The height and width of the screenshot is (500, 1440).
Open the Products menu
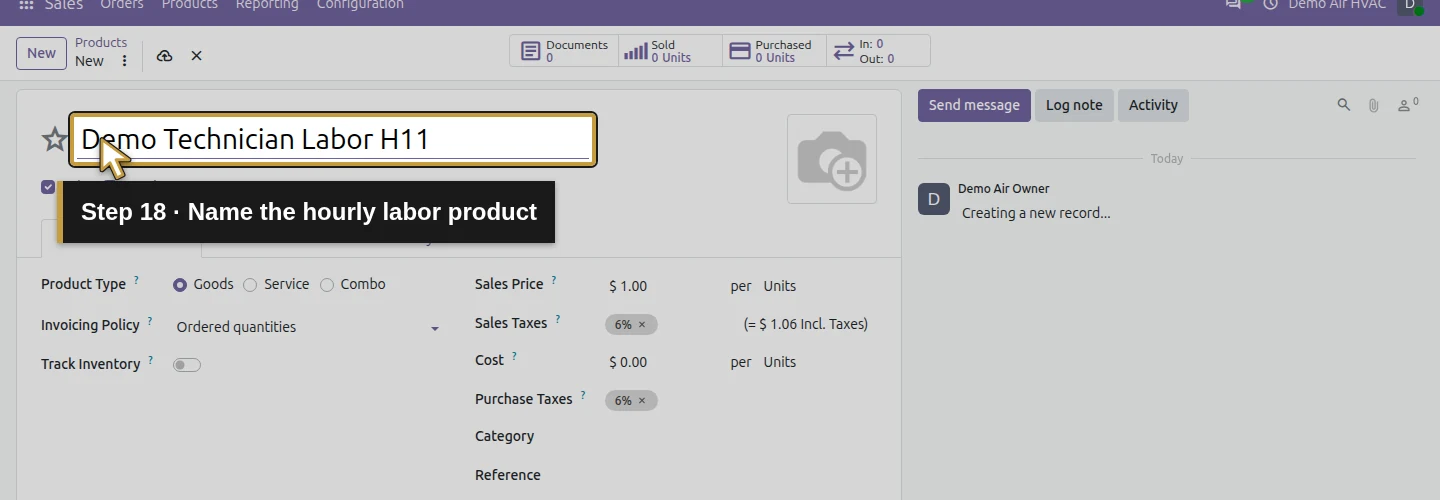click(190, 5)
